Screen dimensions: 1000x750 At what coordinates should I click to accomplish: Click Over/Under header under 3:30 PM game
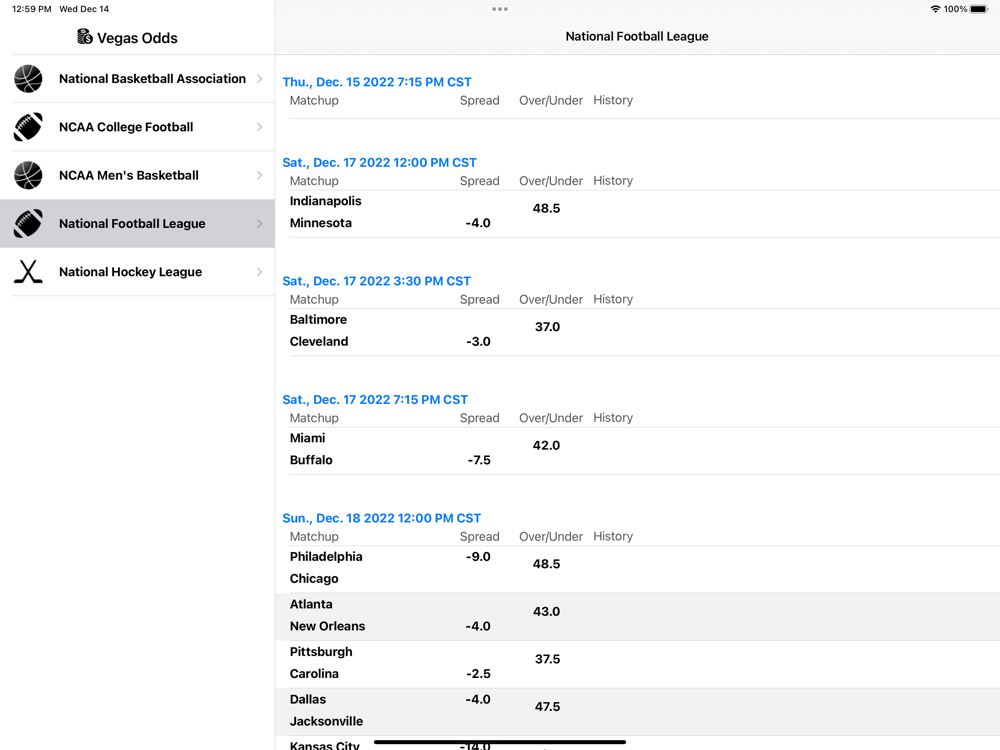[x=551, y=299]
